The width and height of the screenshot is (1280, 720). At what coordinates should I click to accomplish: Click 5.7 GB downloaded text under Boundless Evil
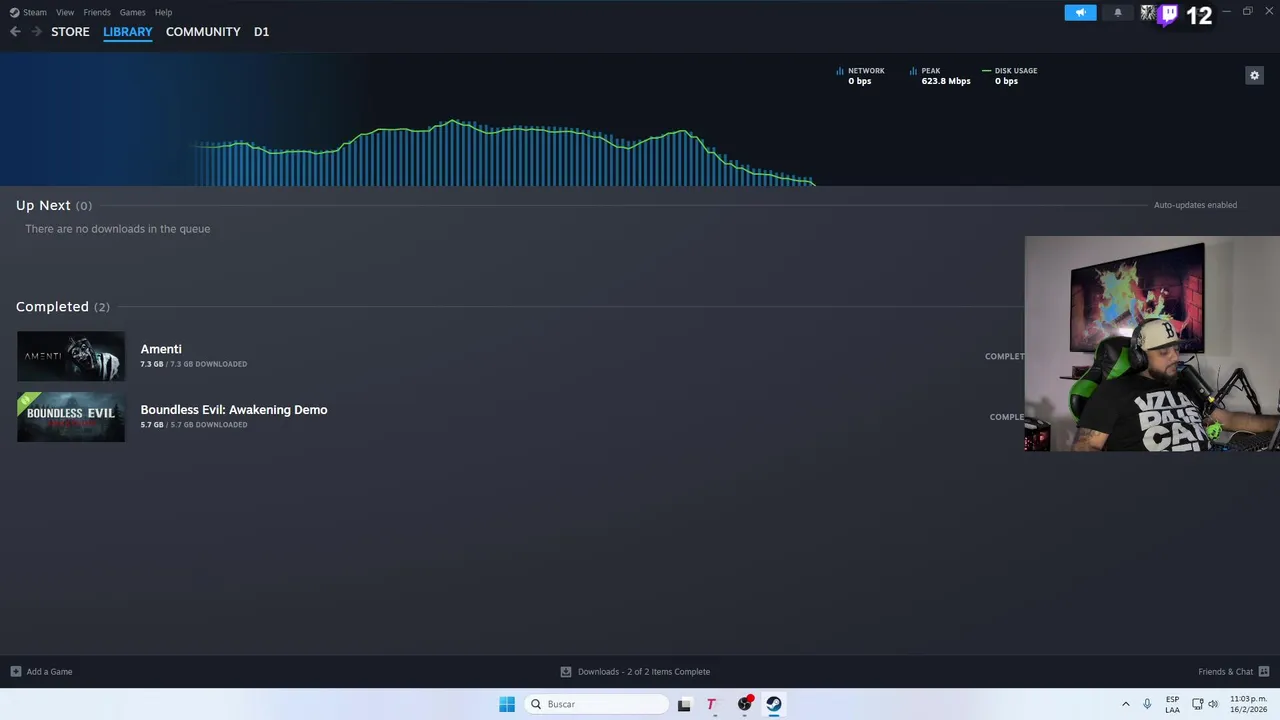tap(194, 425)
